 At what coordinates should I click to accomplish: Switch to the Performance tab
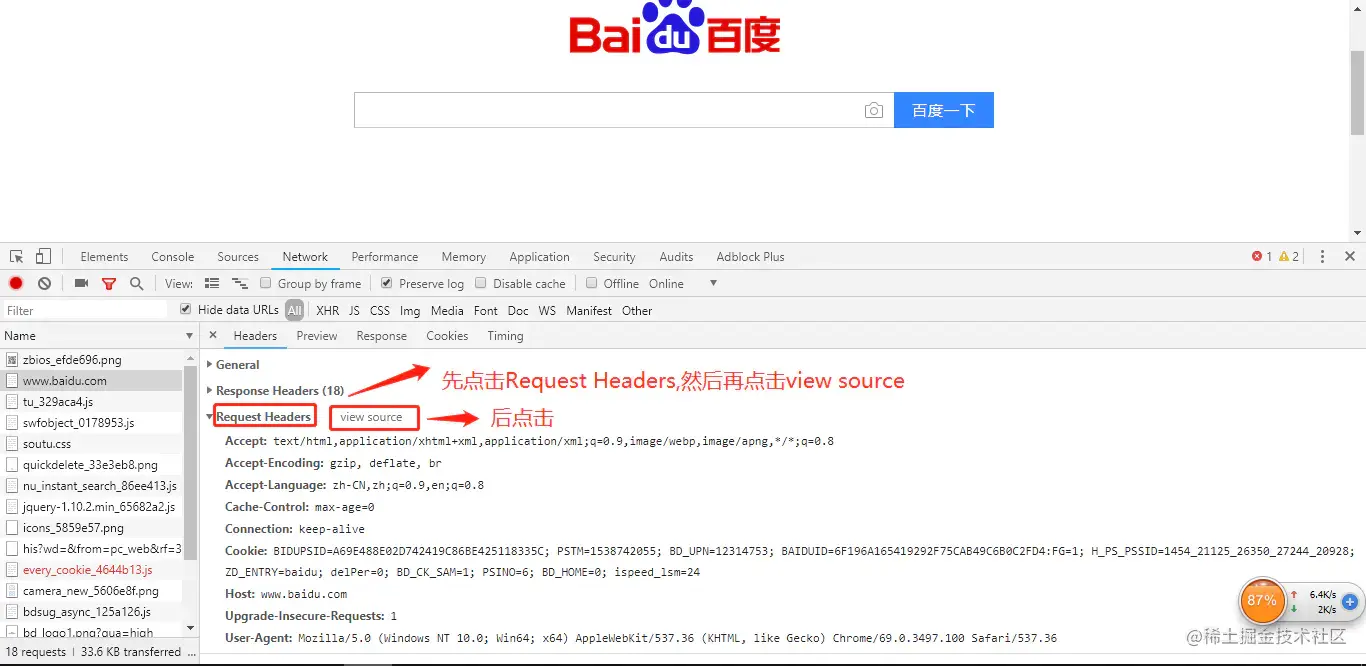point(385,257)
